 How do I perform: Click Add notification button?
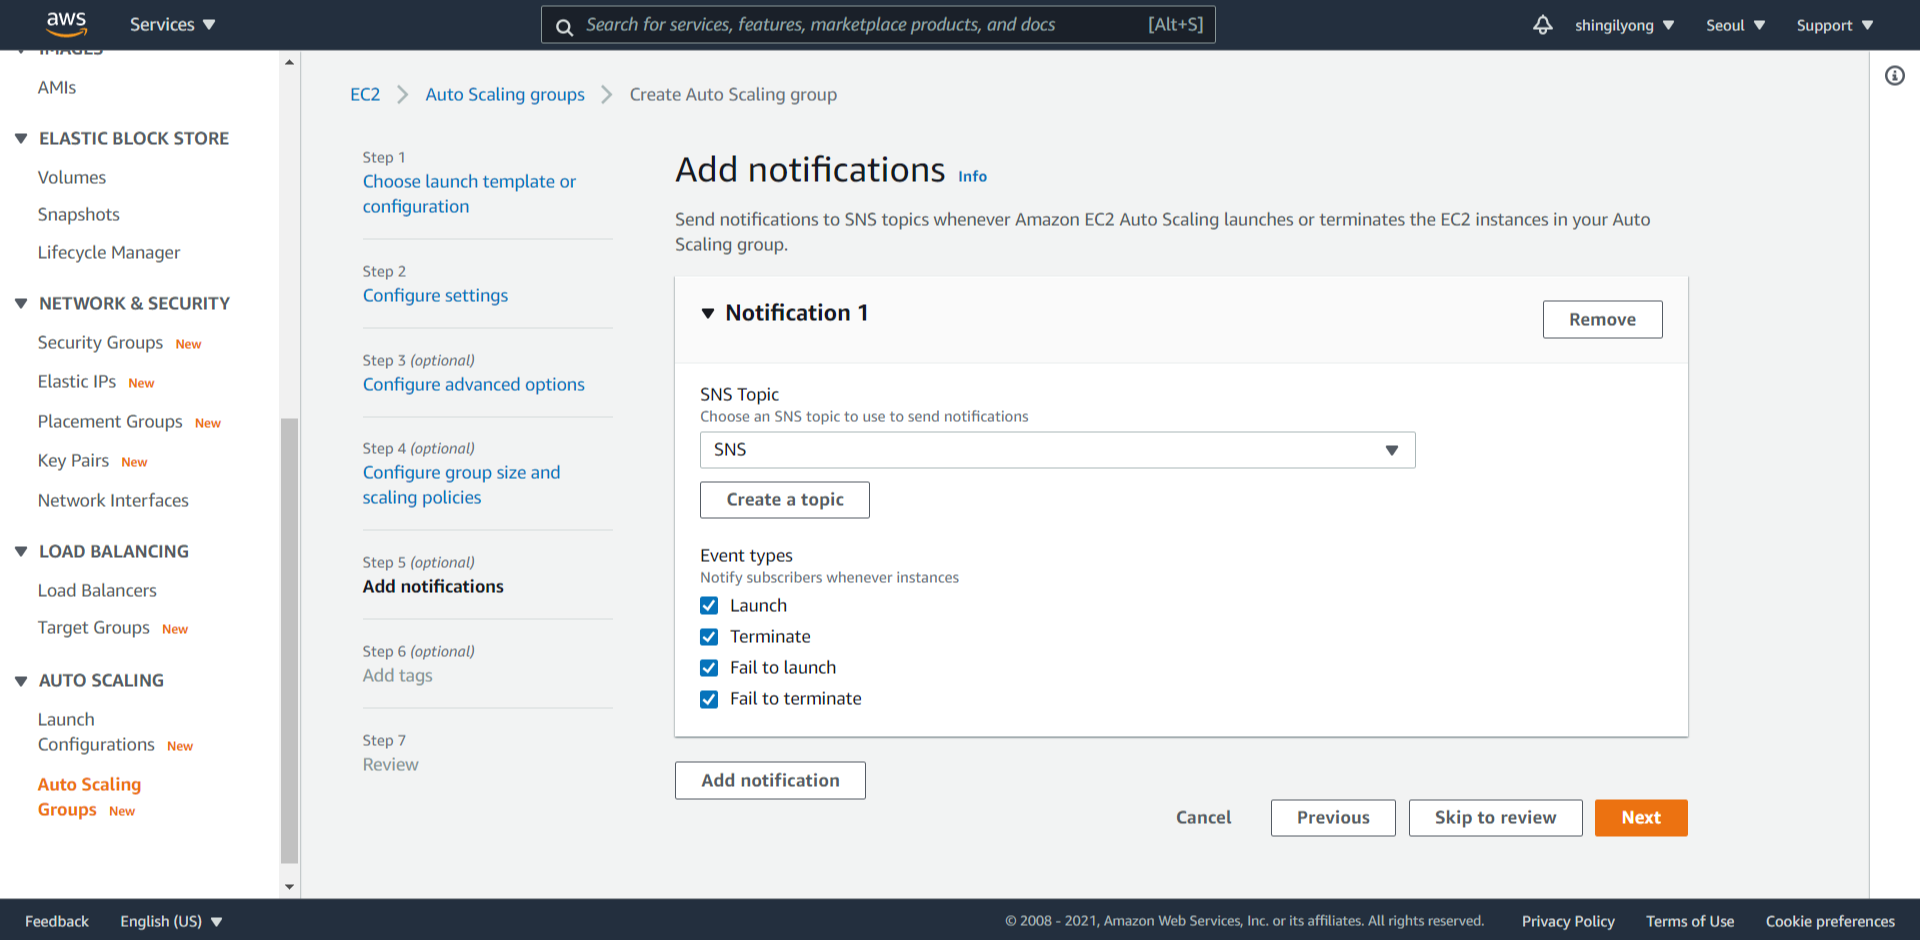(770, 781)
